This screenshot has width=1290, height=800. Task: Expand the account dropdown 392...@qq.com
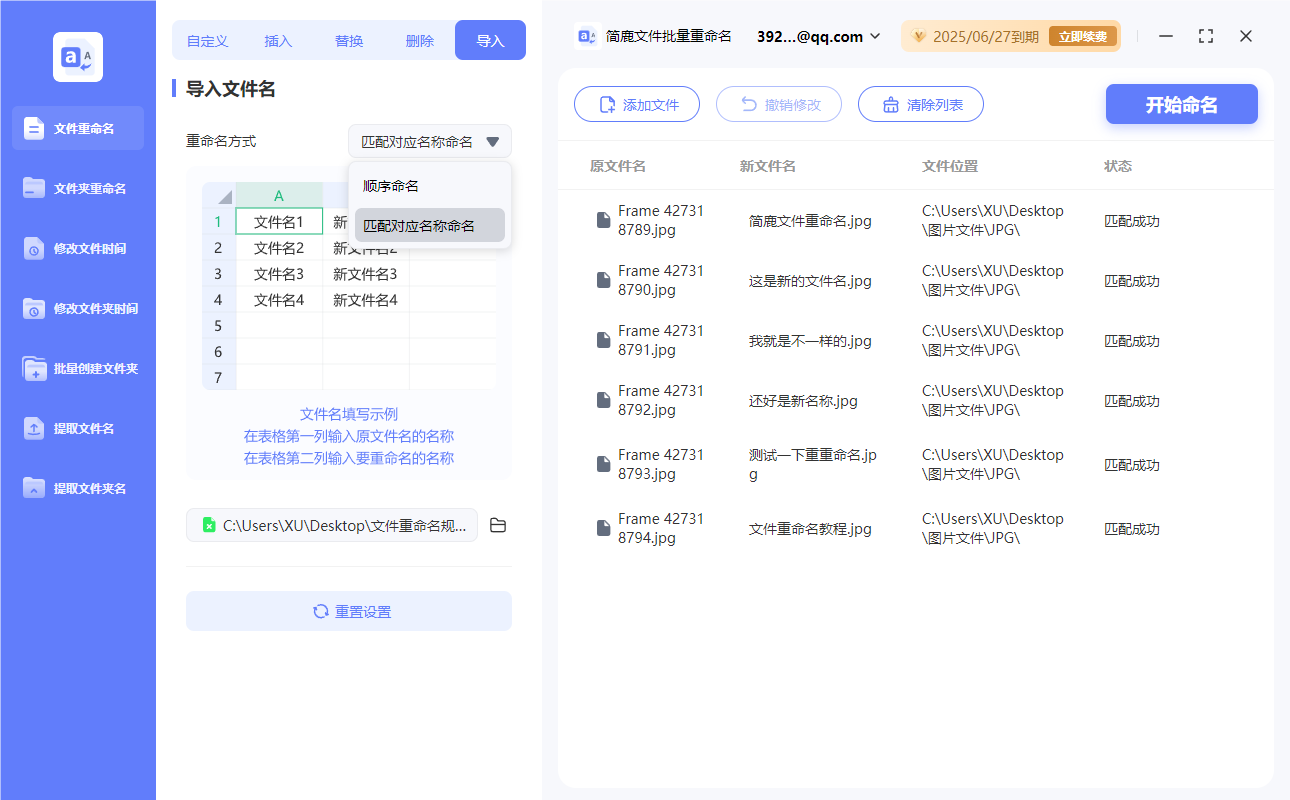point(819,36)
